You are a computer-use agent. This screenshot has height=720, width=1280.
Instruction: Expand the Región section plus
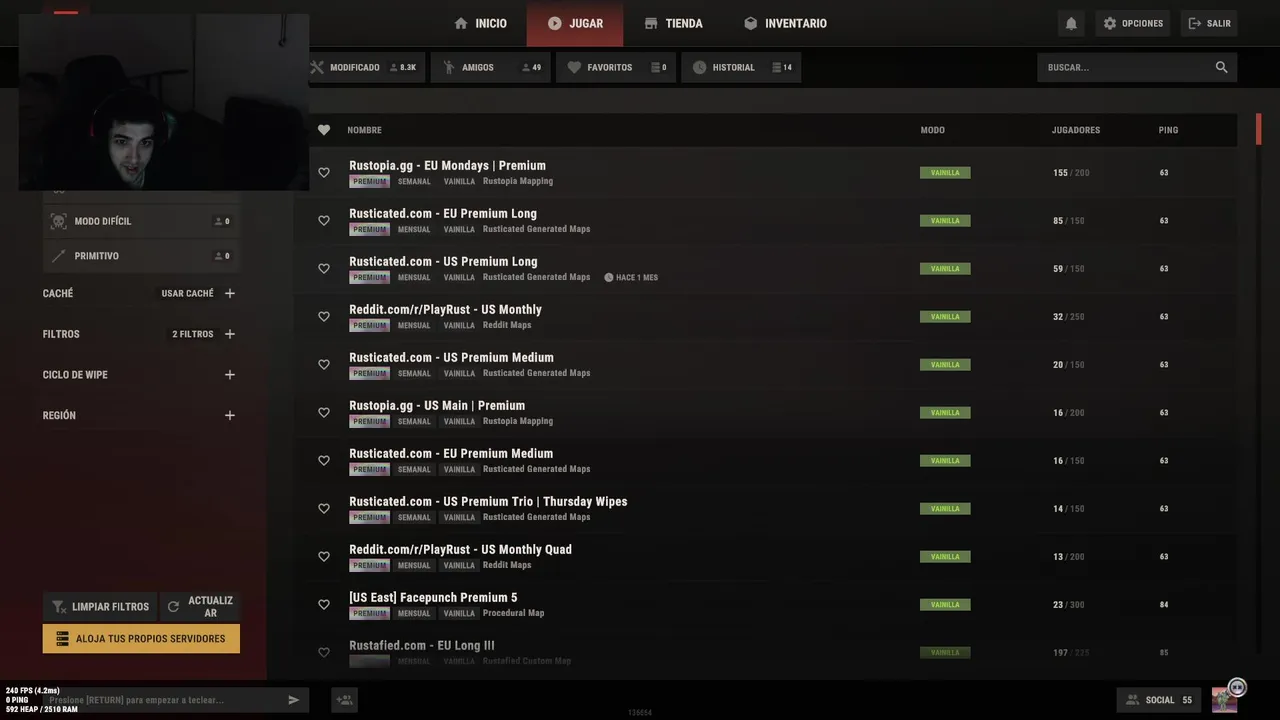(x=230, y=415)
